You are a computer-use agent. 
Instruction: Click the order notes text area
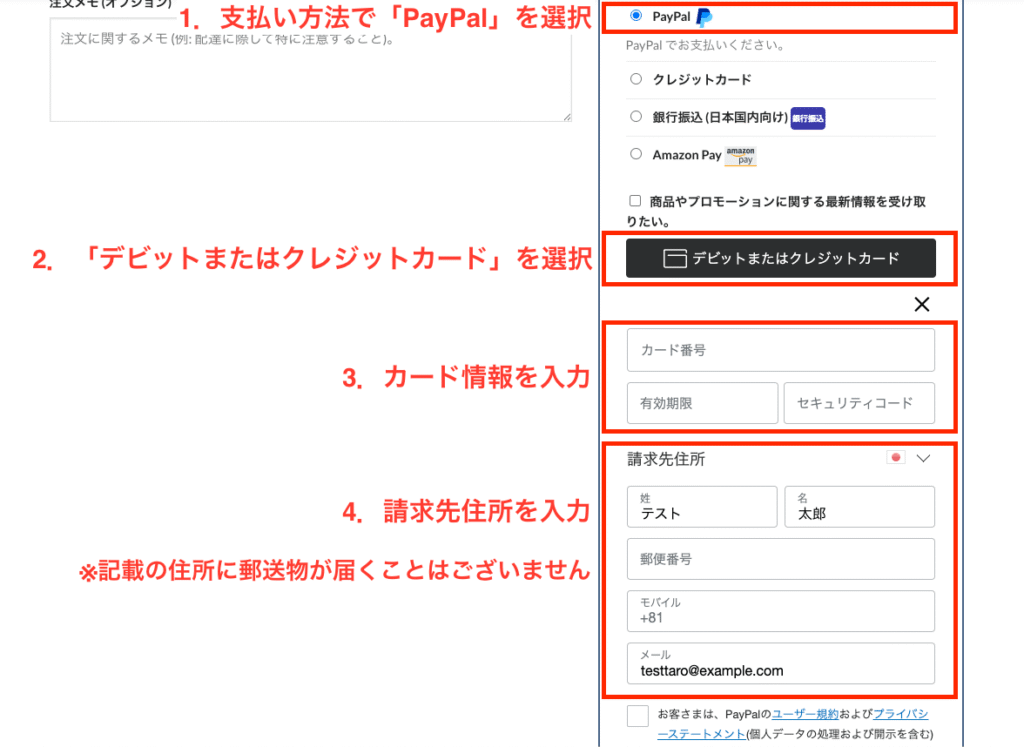pos(310,70)
